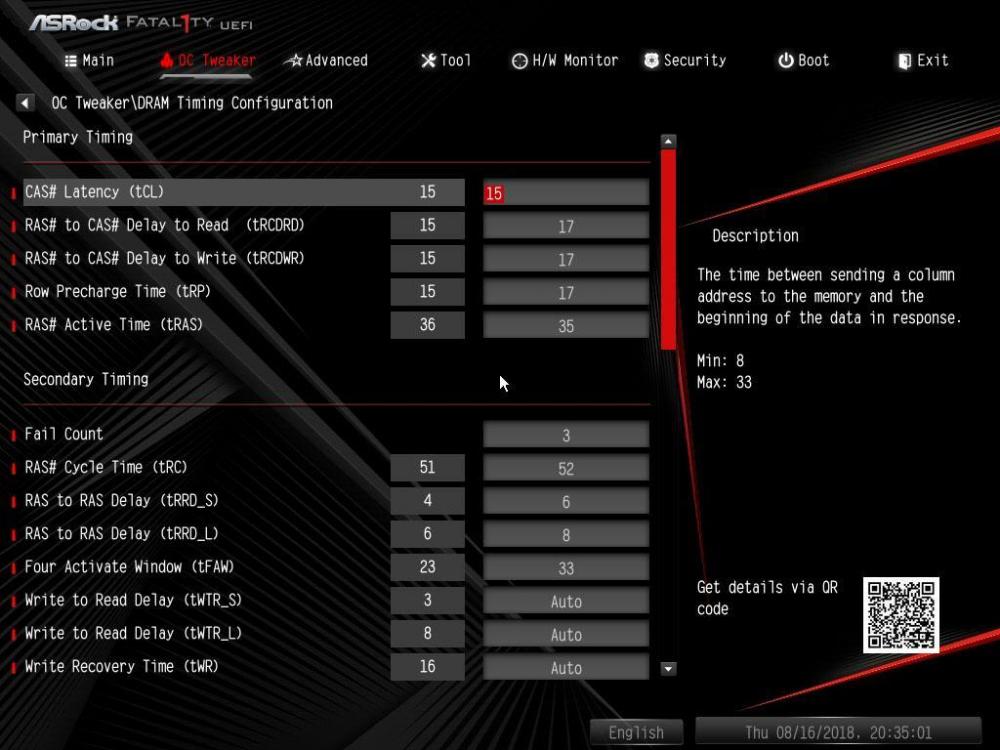Click the English language button

point(637,731)
